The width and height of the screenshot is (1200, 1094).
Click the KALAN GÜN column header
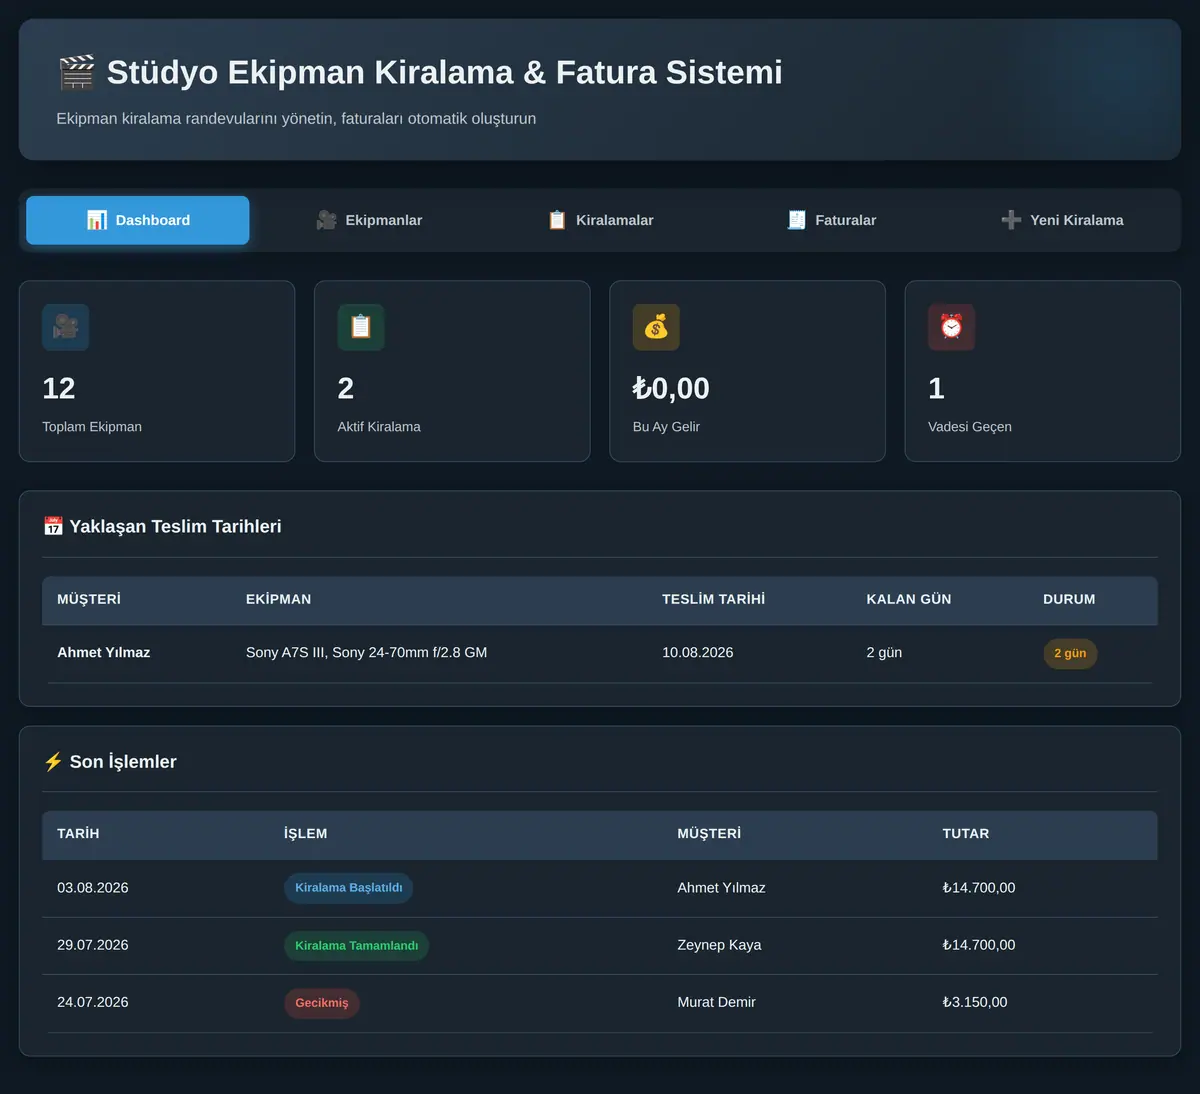coord(909,599)
